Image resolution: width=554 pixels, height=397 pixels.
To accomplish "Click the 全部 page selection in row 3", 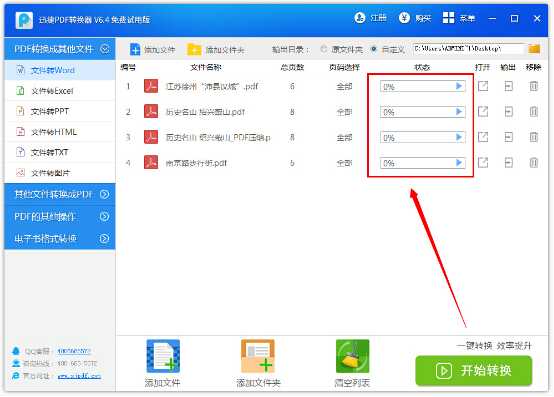I will point(344,137).
